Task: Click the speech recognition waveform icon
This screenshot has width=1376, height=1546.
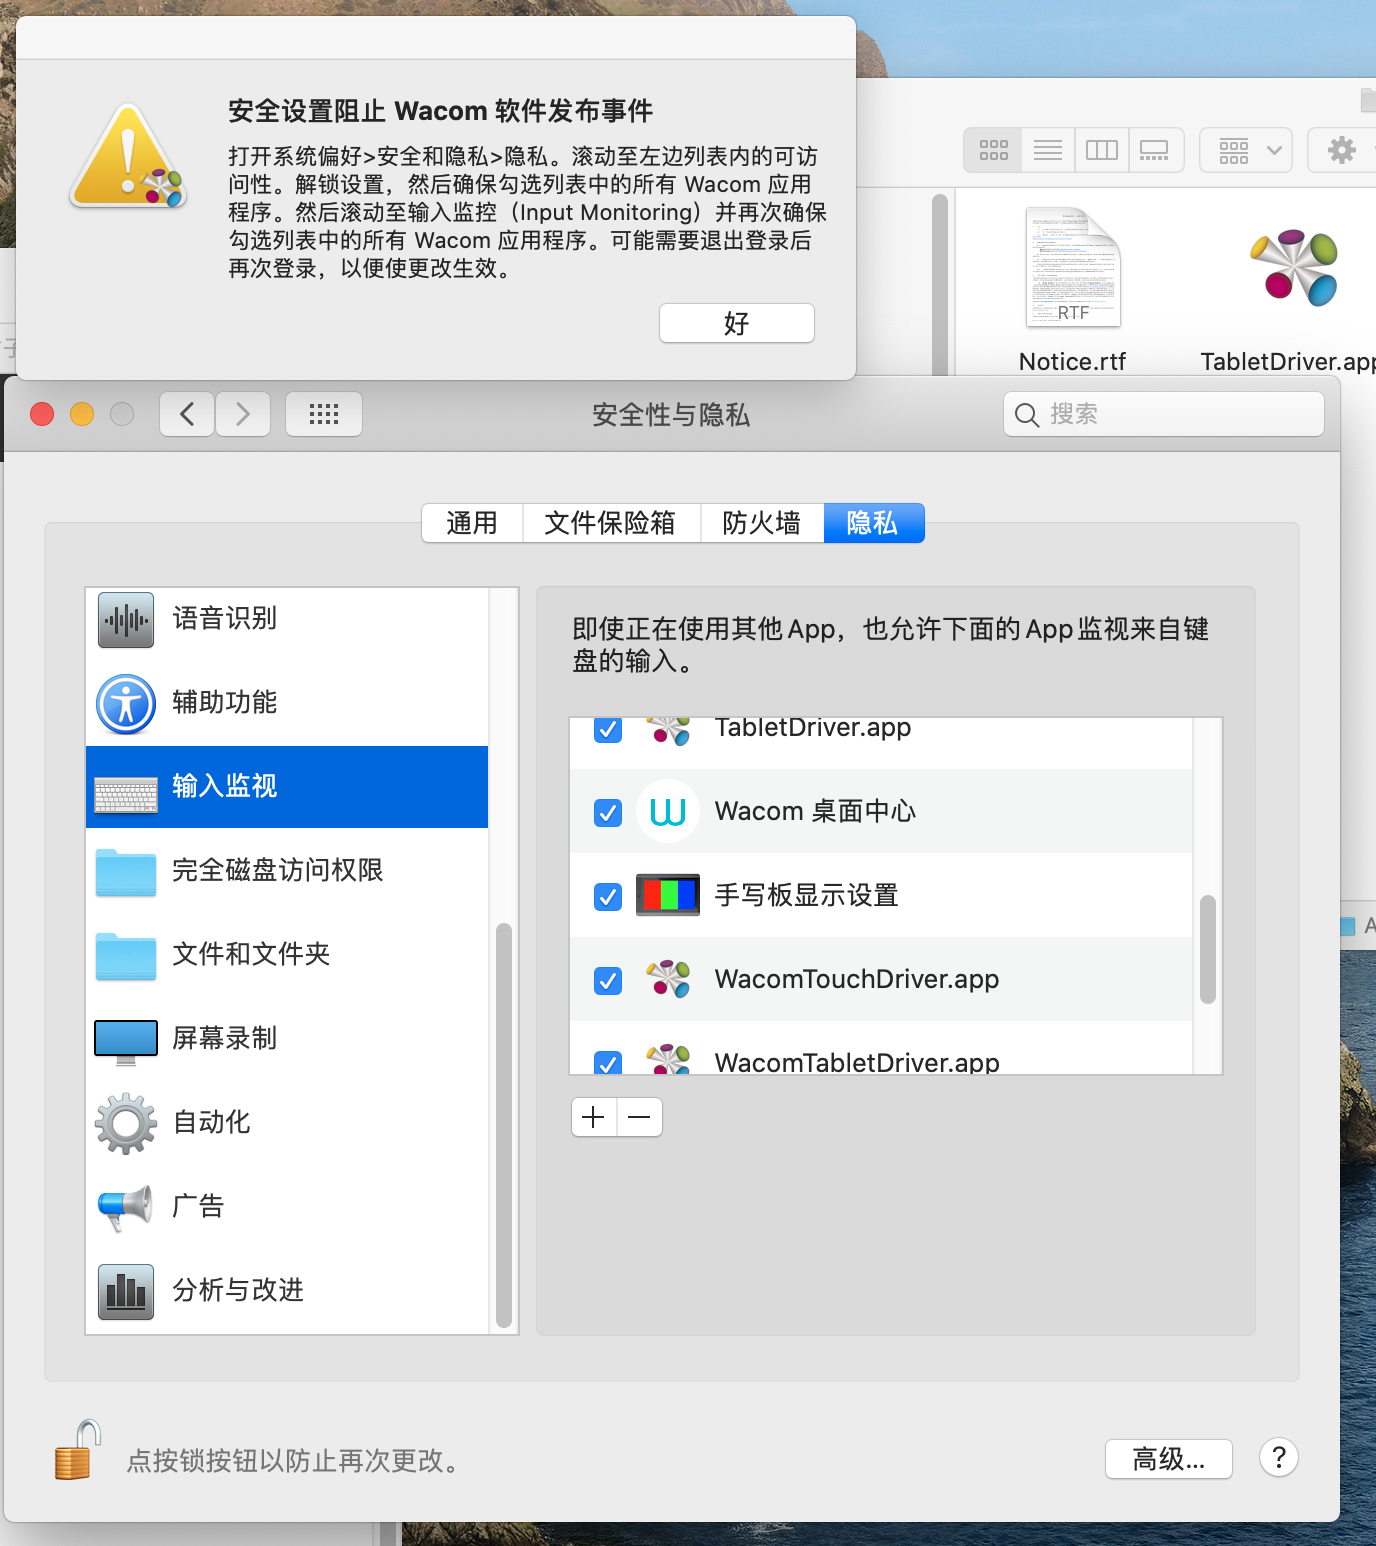Action: coord(126,620)
